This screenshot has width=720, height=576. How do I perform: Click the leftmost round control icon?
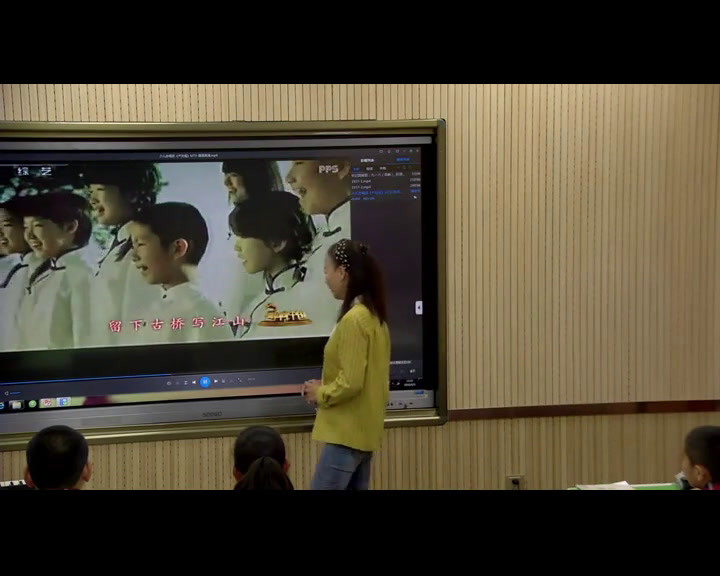click(169, 383)
